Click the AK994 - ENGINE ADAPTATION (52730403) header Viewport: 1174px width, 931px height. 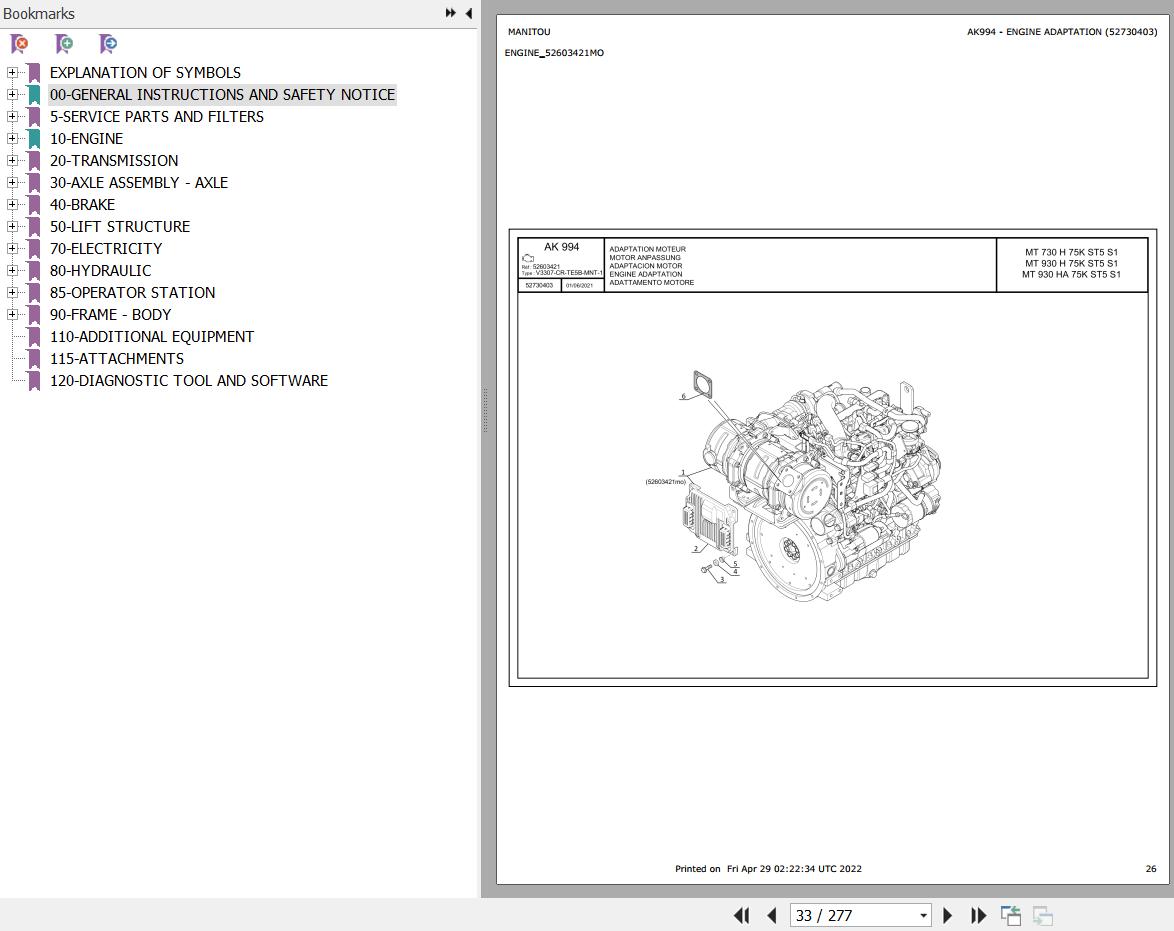(1062, 31)
